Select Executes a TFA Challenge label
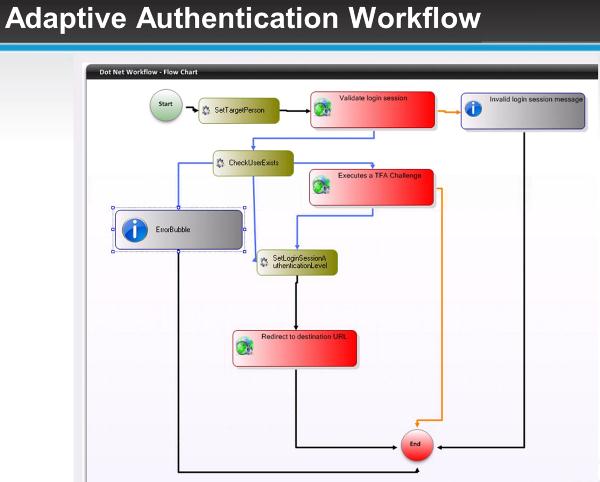This screenshot has width=600, height=482. 380,175
